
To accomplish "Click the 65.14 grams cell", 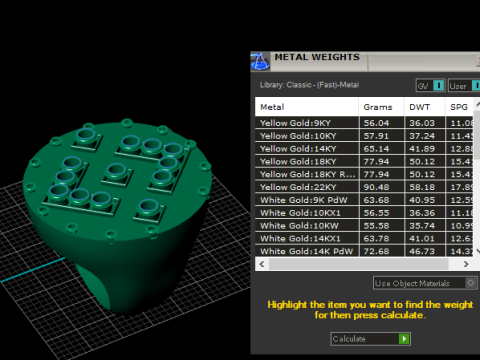I will pyautogui.click(x=382, y=149).
